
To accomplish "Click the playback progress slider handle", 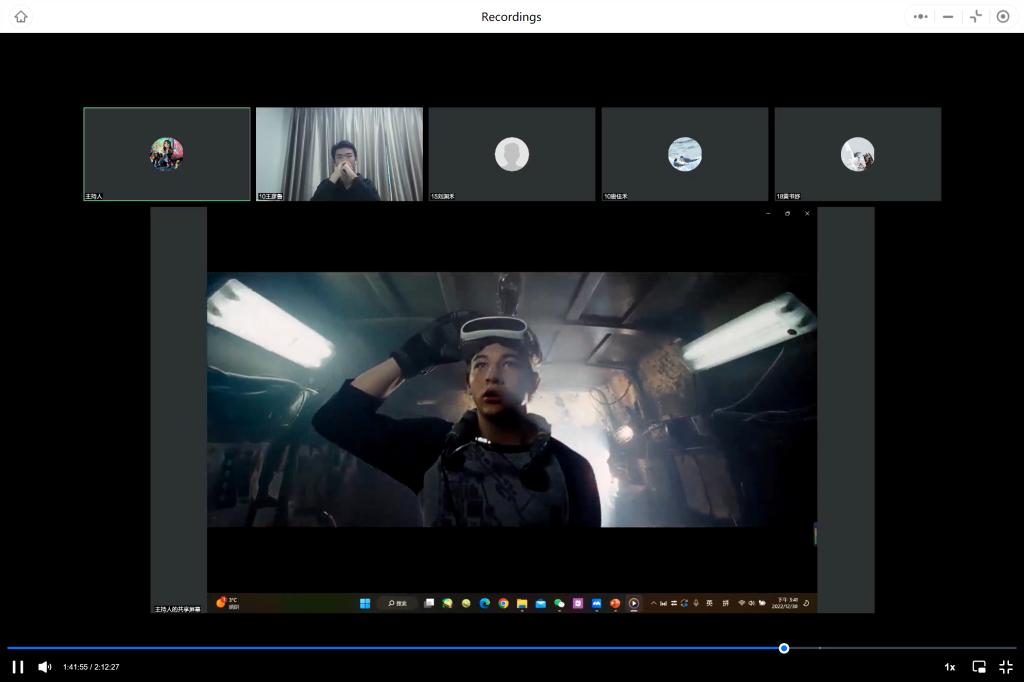I will [784, 648].
